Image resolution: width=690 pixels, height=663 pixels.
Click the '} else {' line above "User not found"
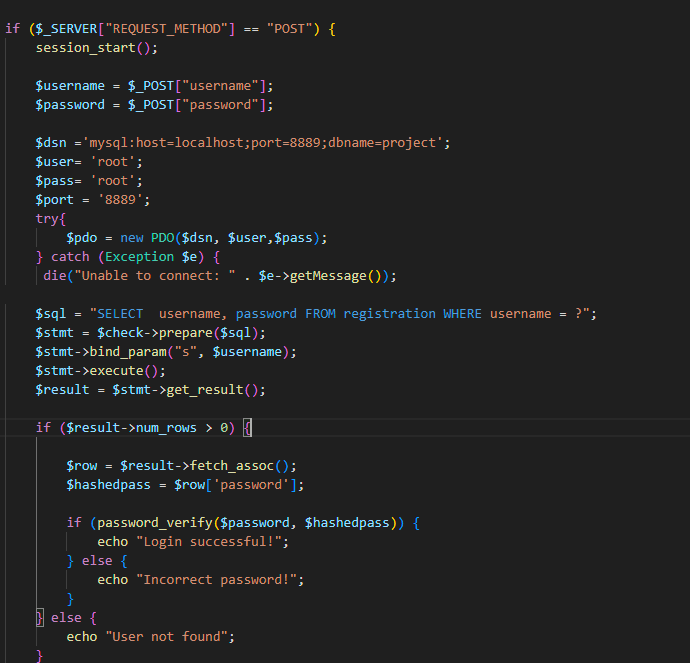click(x=66, y=618)
